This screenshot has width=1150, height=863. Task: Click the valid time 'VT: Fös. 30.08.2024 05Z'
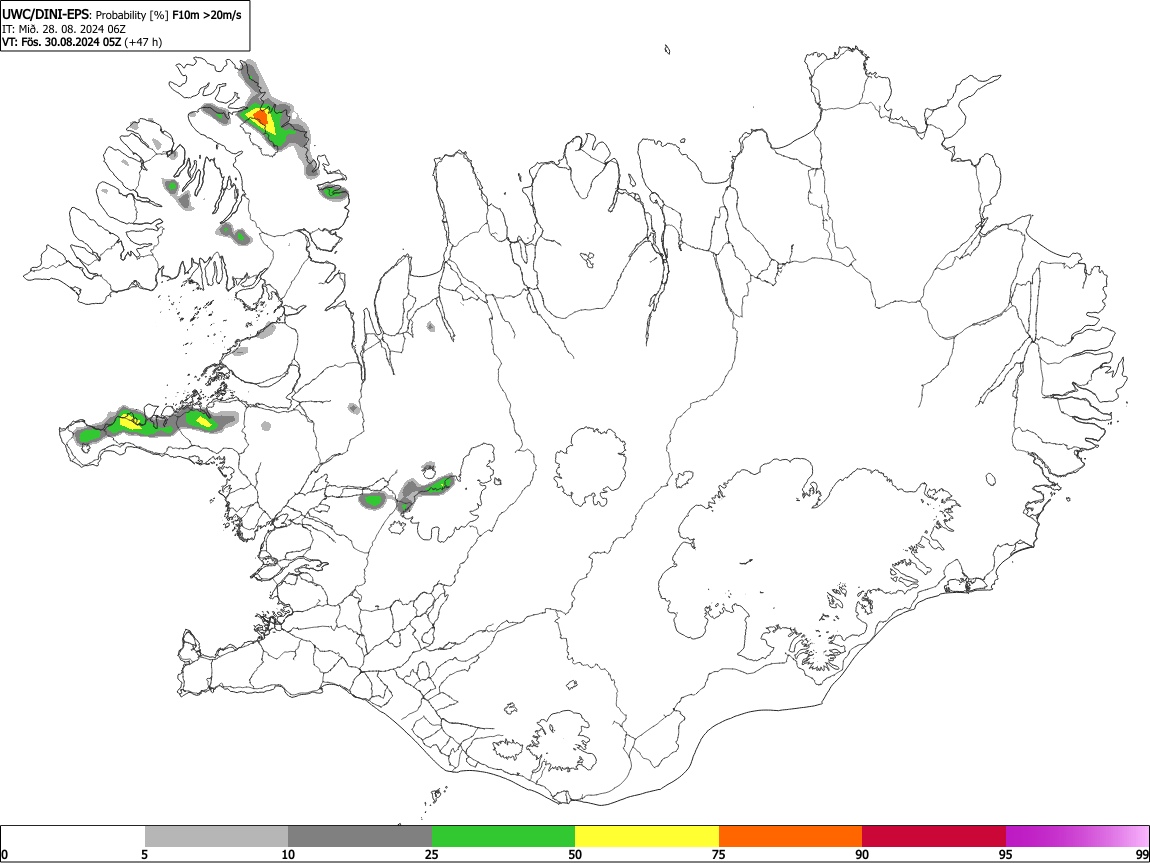point(62,42)
